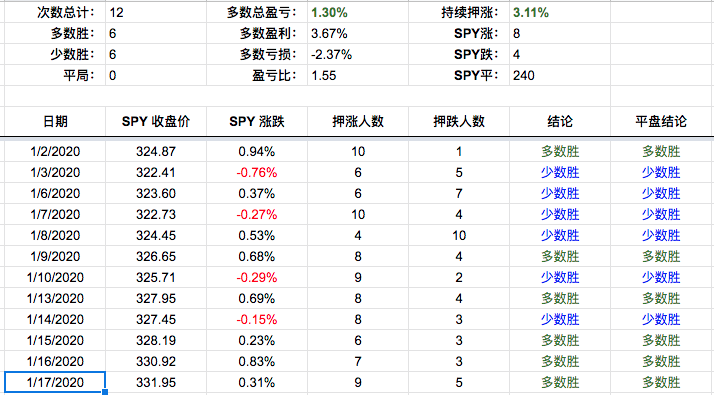Click the 押涨人数 header cell
The width and height of the screenshot is (714, 395).
coord(358,121)
